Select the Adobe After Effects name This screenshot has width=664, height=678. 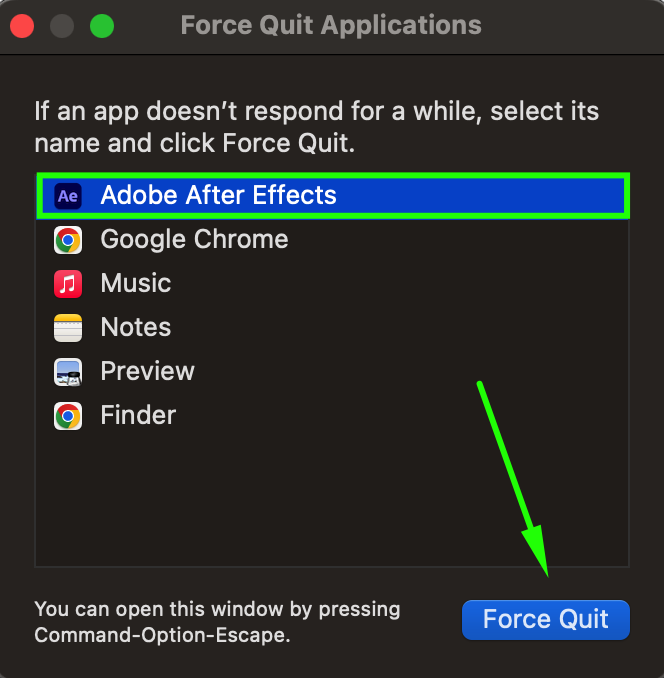pos(218,196)
